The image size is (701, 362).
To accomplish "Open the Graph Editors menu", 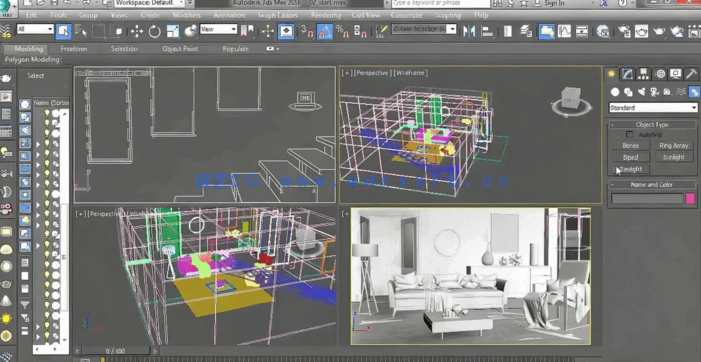I will (x=278, y=15).
